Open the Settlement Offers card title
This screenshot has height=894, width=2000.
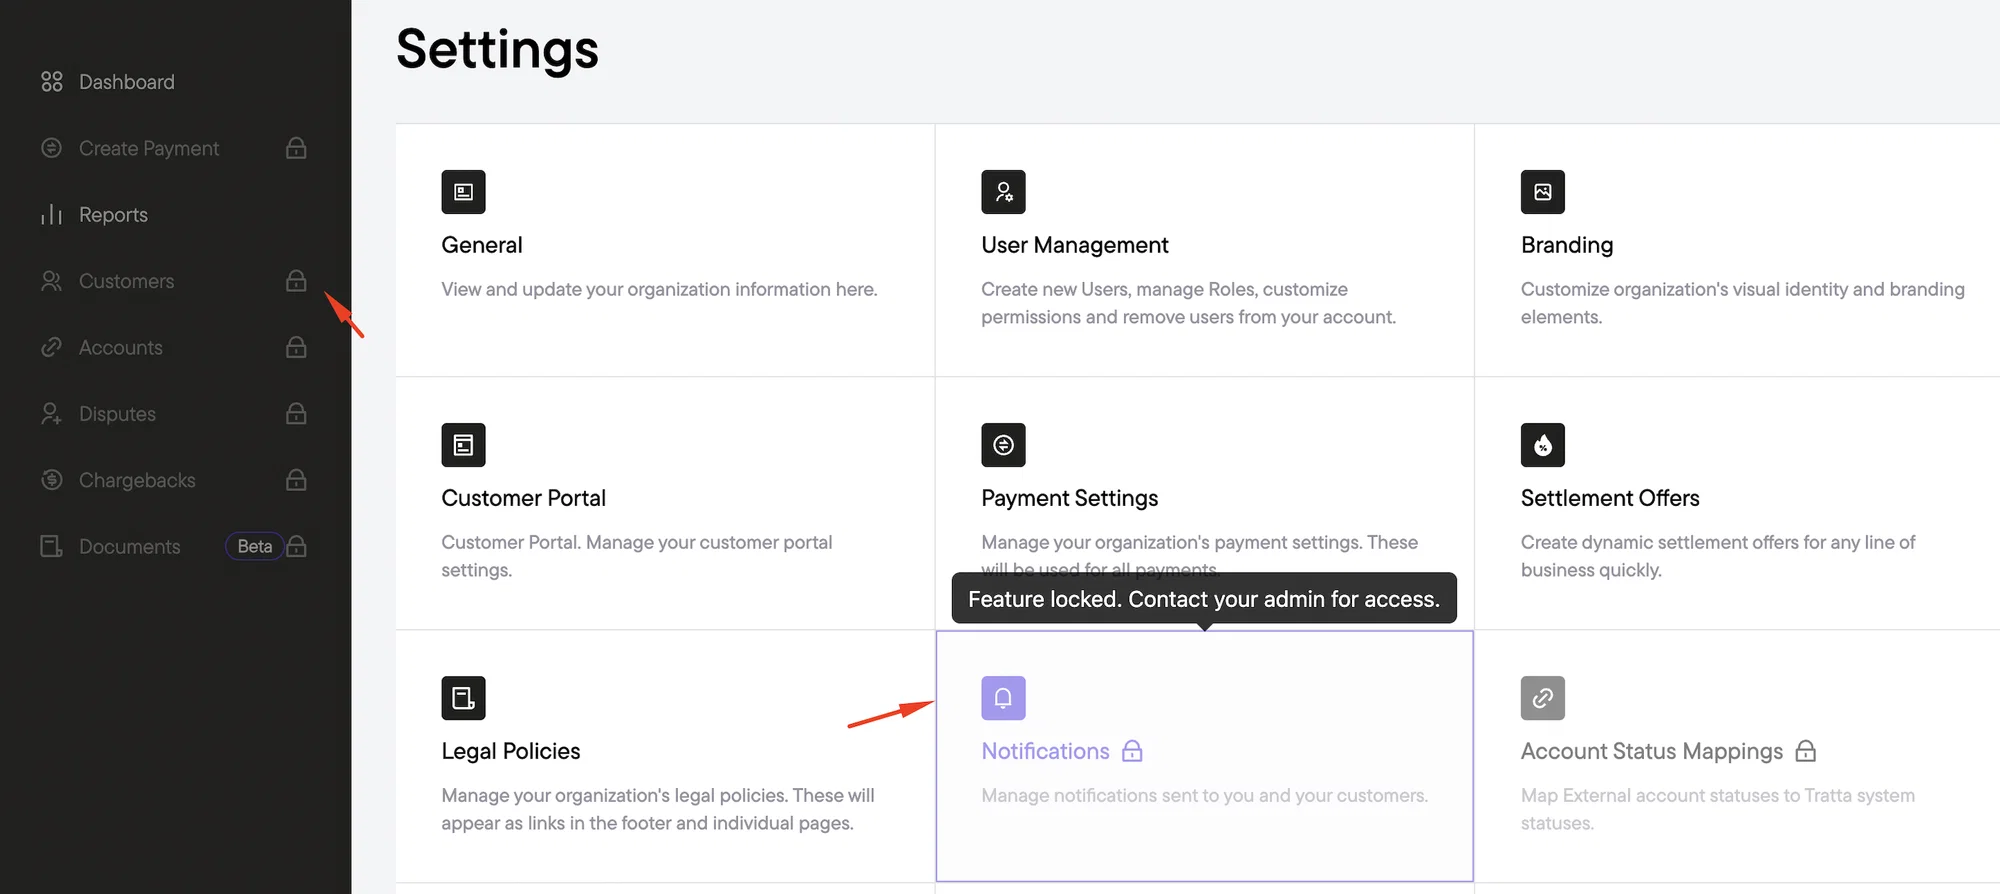1610,498
